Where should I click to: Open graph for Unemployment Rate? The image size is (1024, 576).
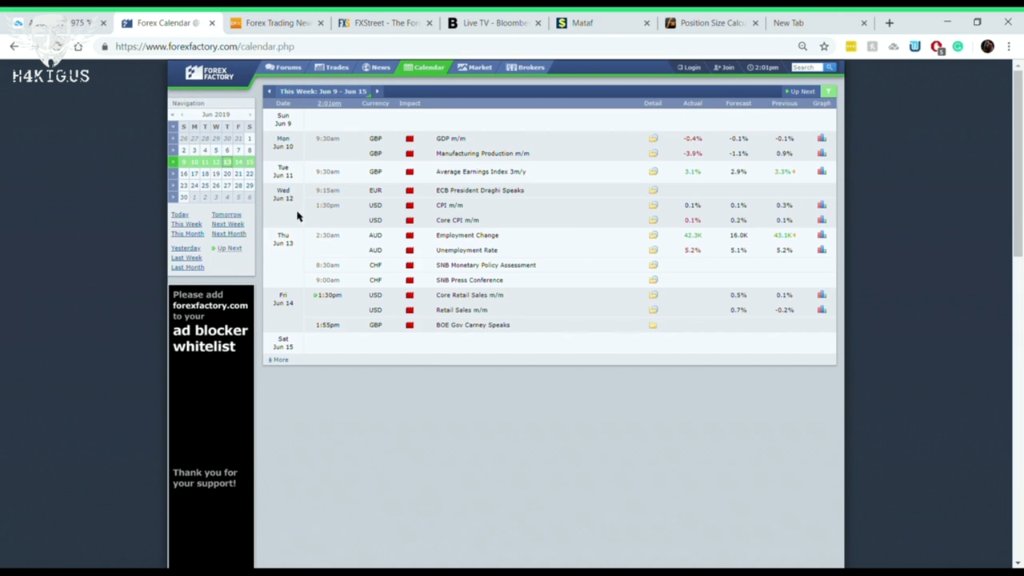coord(822,250)
